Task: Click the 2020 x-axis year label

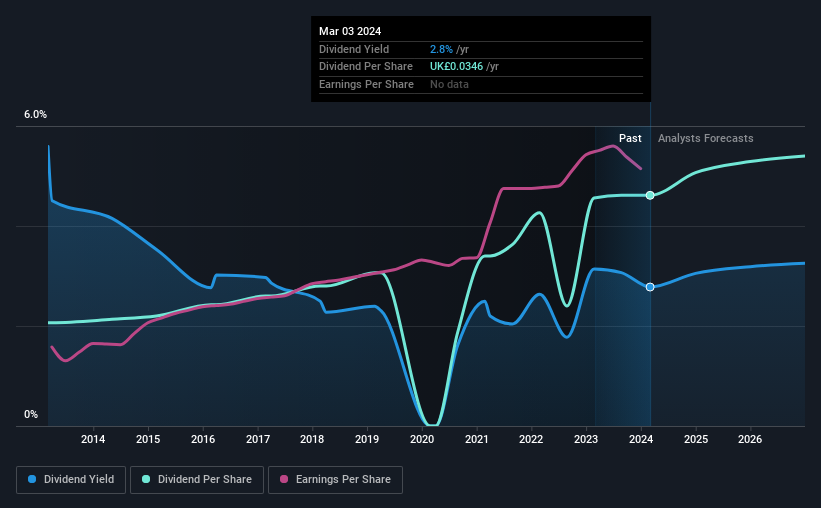Action: tap(422, 439)
